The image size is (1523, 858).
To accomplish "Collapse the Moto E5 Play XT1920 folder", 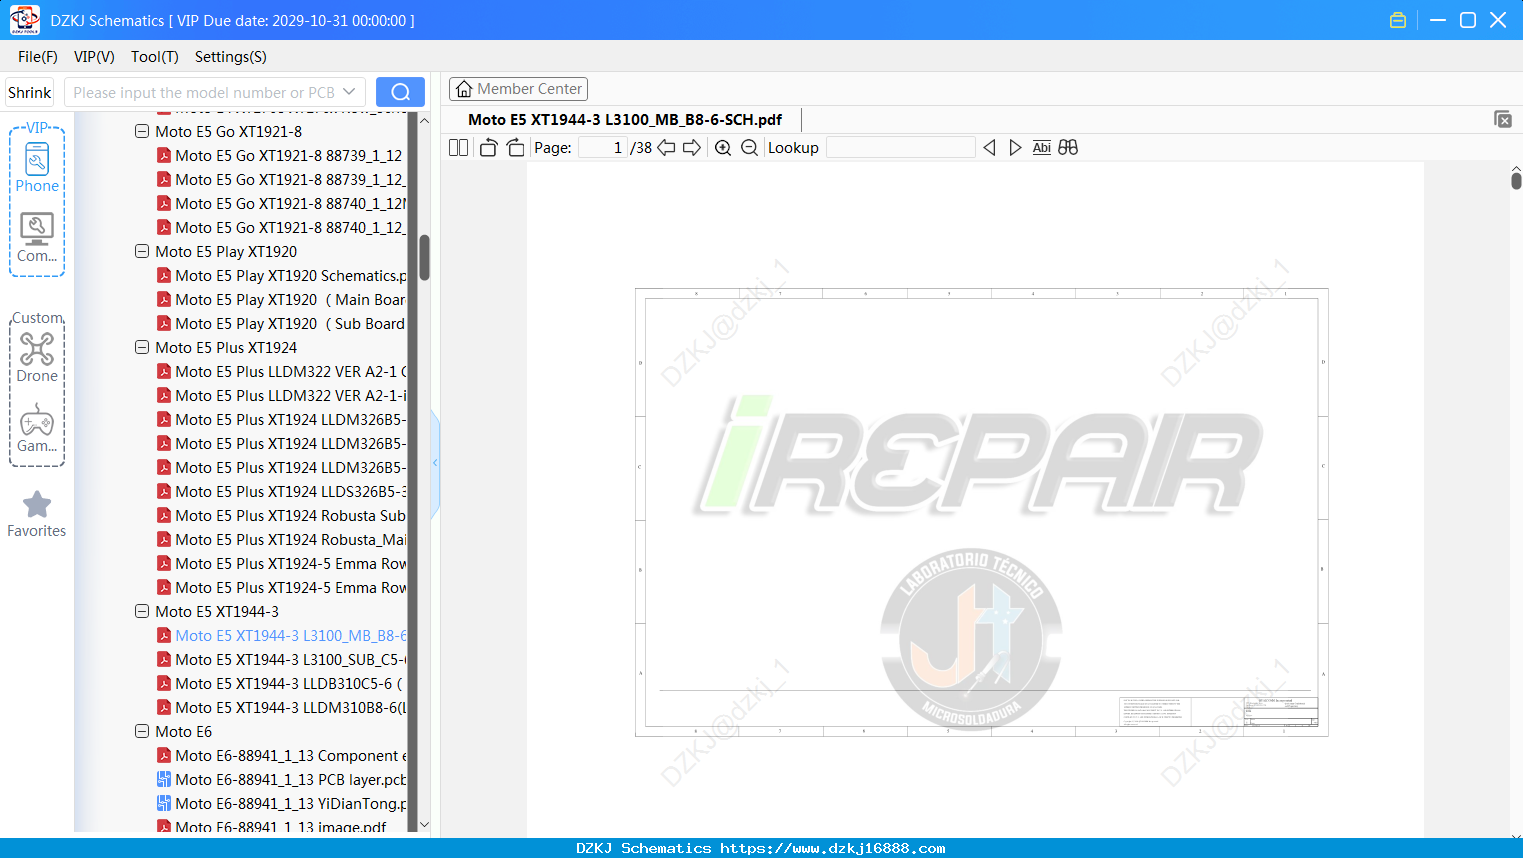I will coord(142,251).
